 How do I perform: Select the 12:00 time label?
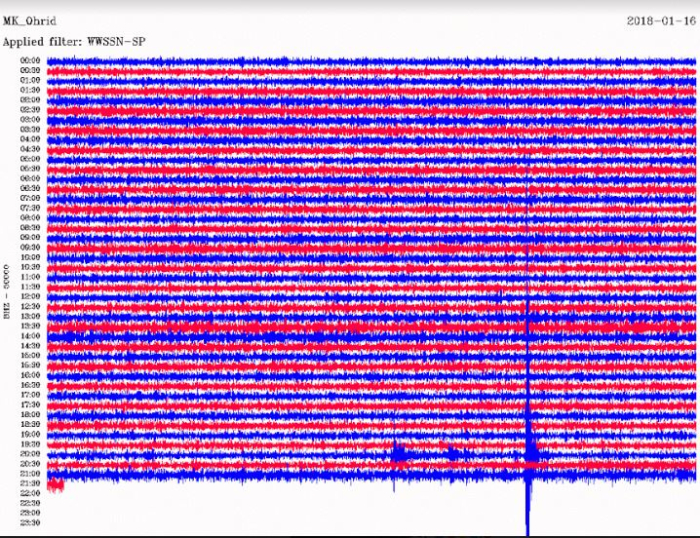click(30, 296)
